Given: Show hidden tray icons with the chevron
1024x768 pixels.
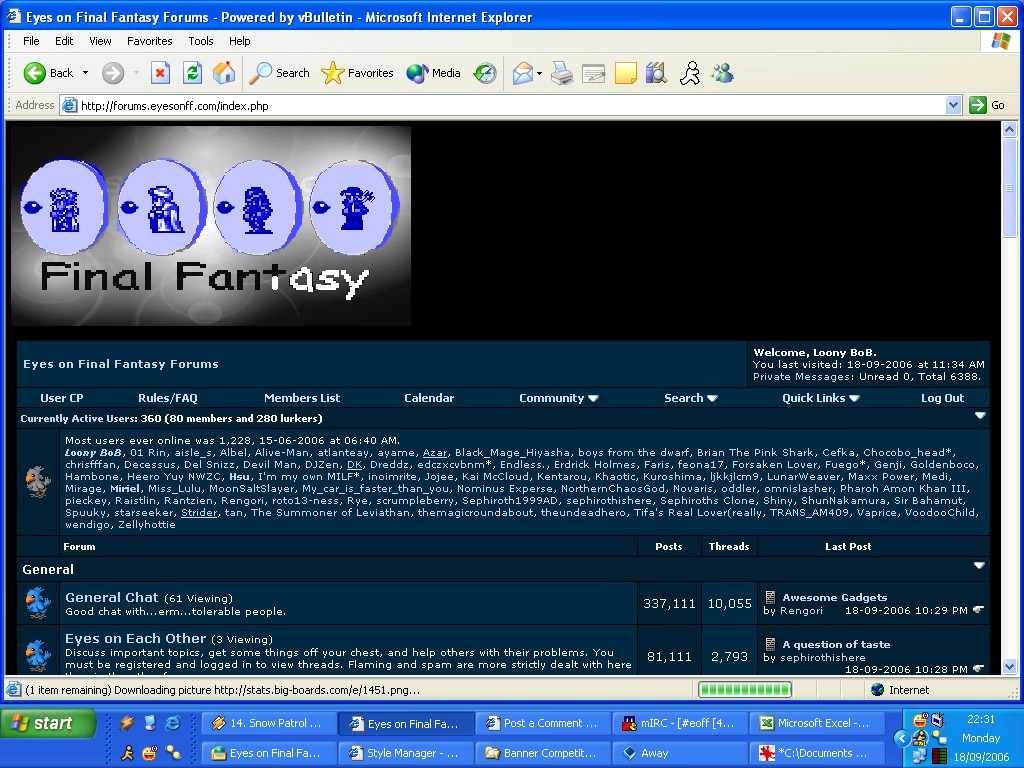Looking at the screenshot, I should [903, 738].
